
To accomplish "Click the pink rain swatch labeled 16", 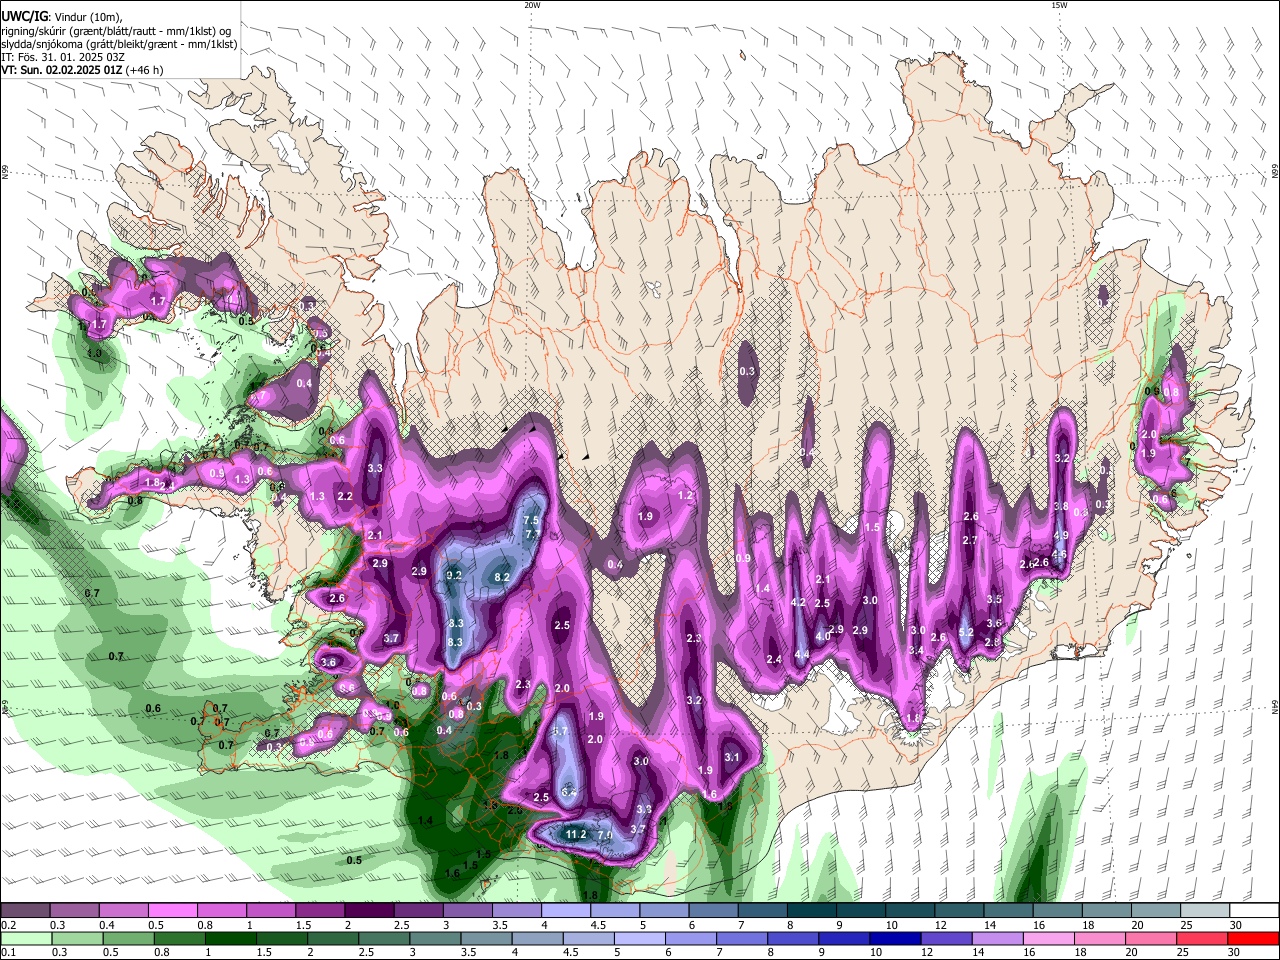I will click(x=1046, y=938).
